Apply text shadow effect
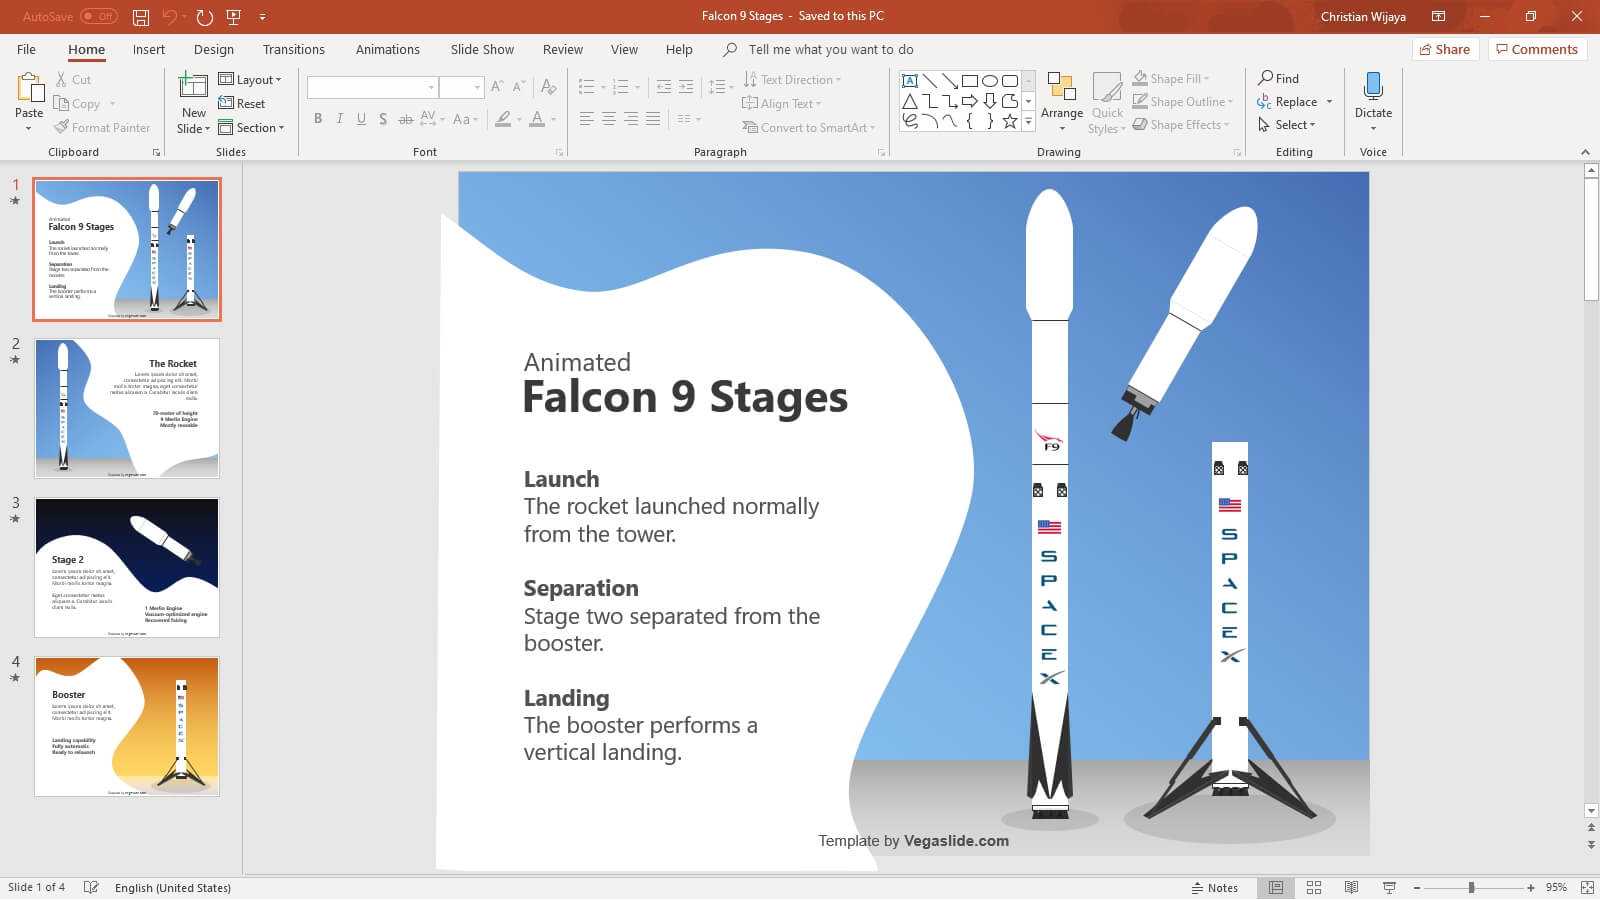Viewport: 1600px width, 900px height. [x=383, y=119]
